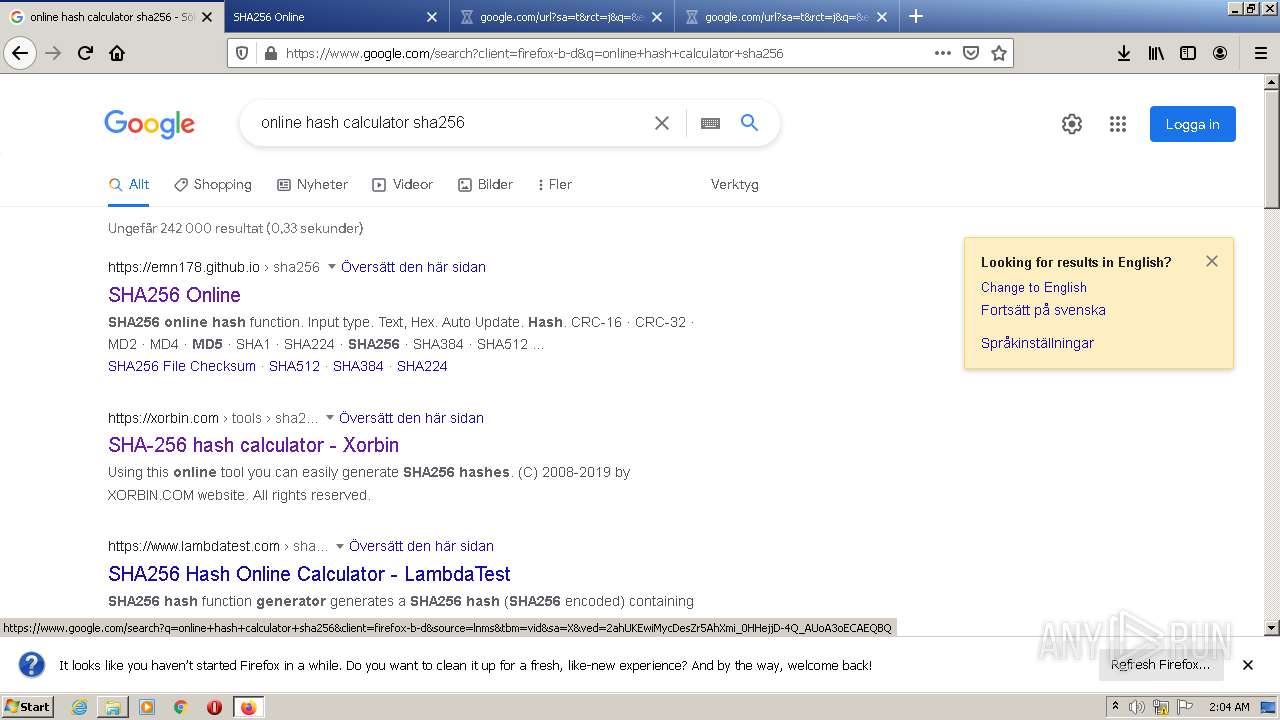Open Google on-screen keyboard input tool

[710, 123]
